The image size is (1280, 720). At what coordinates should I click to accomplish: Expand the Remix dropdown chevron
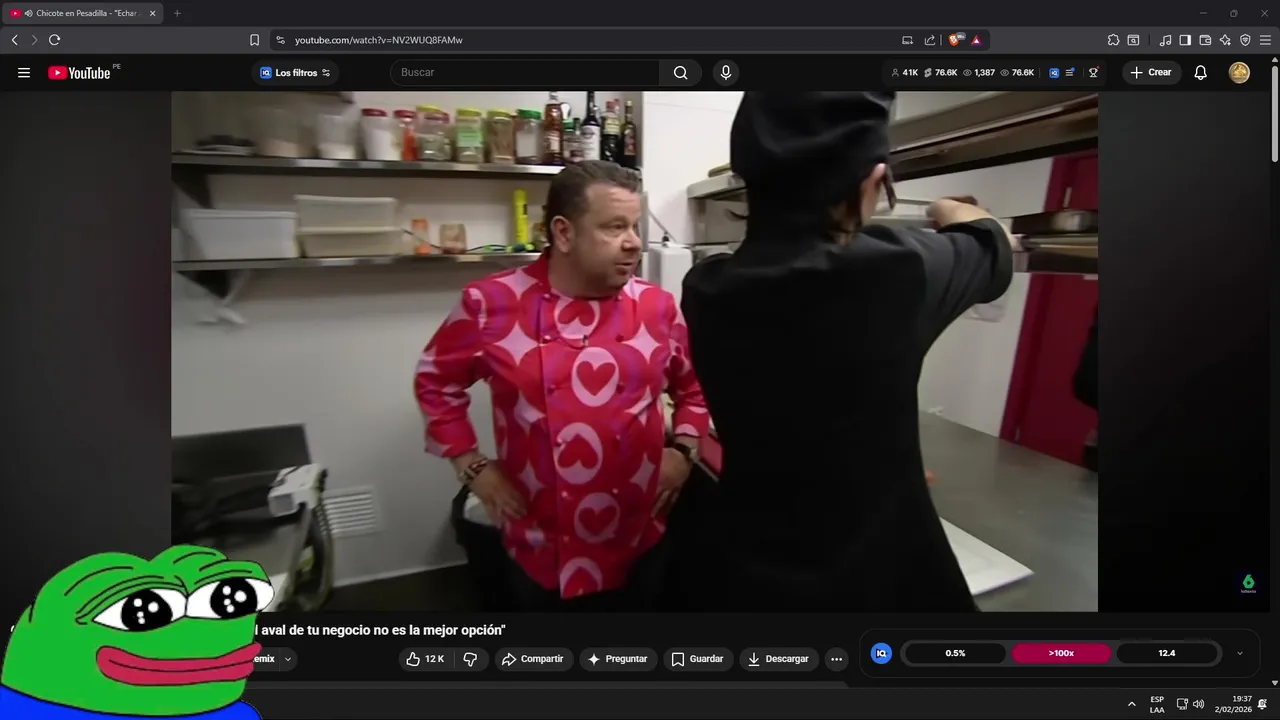(288, 659)
